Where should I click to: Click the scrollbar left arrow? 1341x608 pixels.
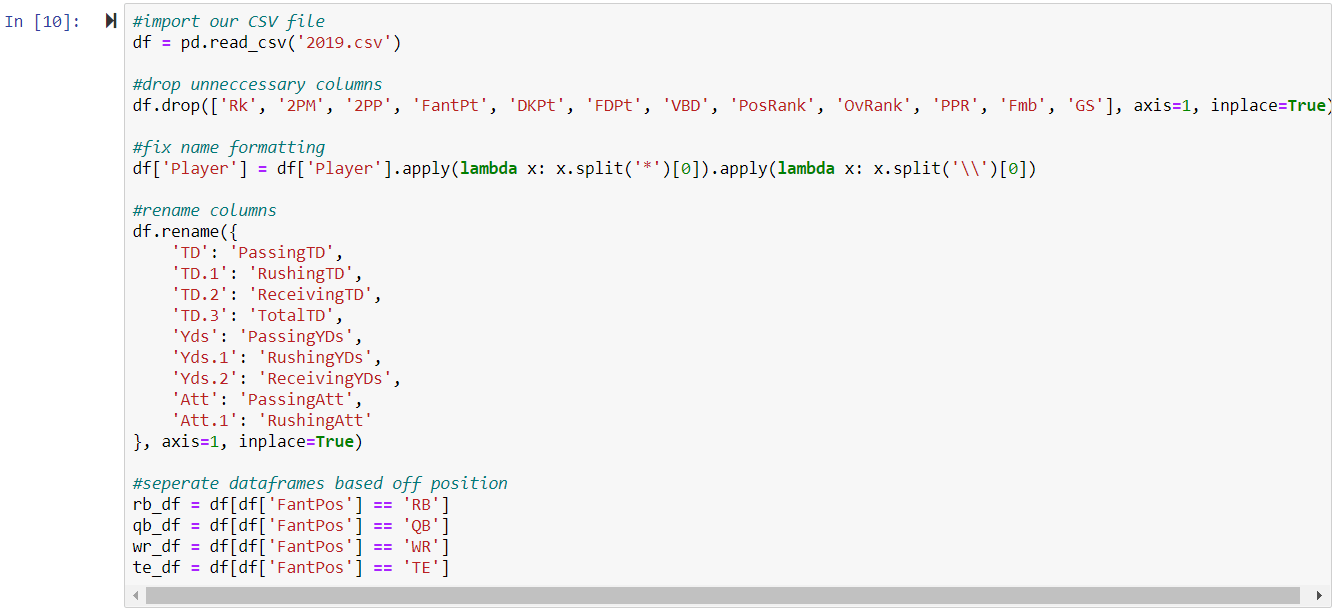[x=134, y=595]
